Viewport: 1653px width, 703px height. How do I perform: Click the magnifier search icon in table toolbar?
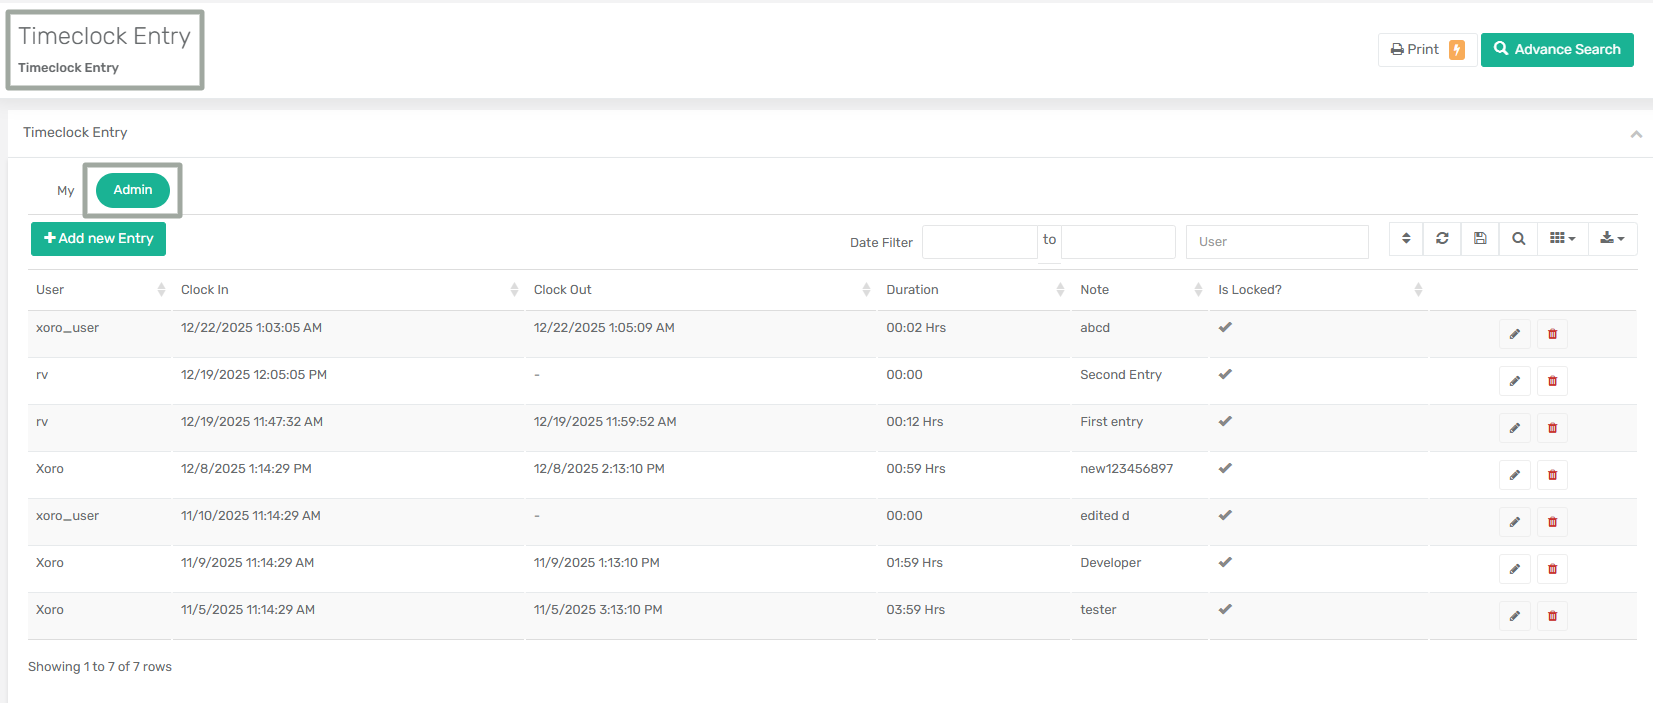coord(1518,239)
